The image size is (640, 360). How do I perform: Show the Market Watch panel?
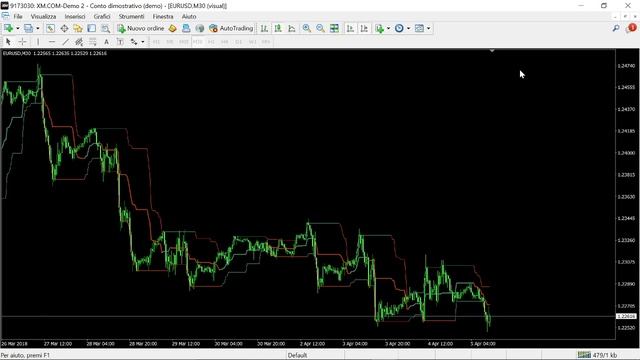point(50,28)
